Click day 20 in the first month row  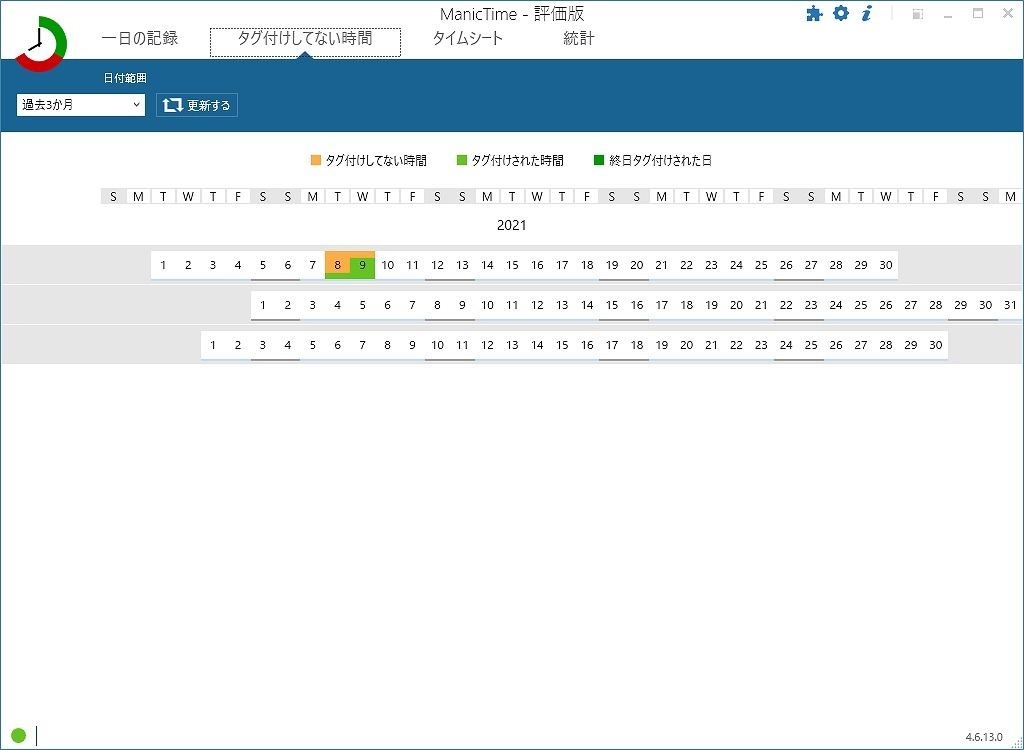(637, 265)
